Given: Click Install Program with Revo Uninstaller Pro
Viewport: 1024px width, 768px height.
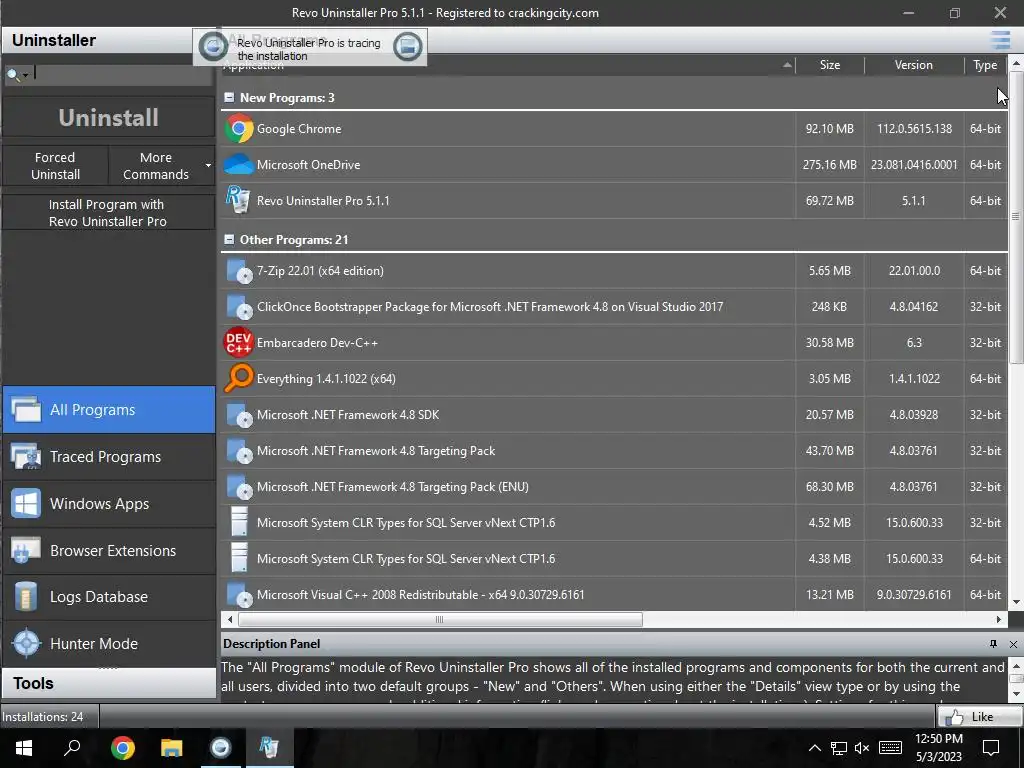Looking at the screenshot, I should (108, 213).
